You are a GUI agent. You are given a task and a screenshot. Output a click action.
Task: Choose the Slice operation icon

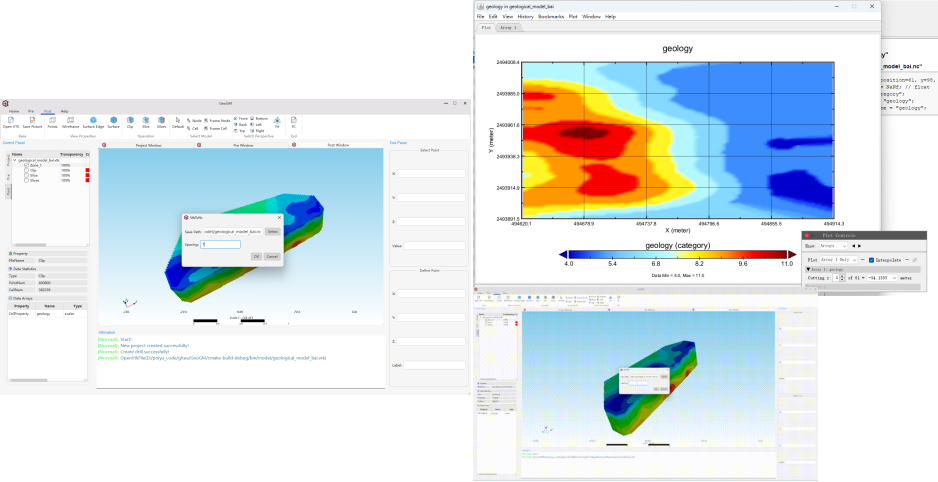pos(146,122)
